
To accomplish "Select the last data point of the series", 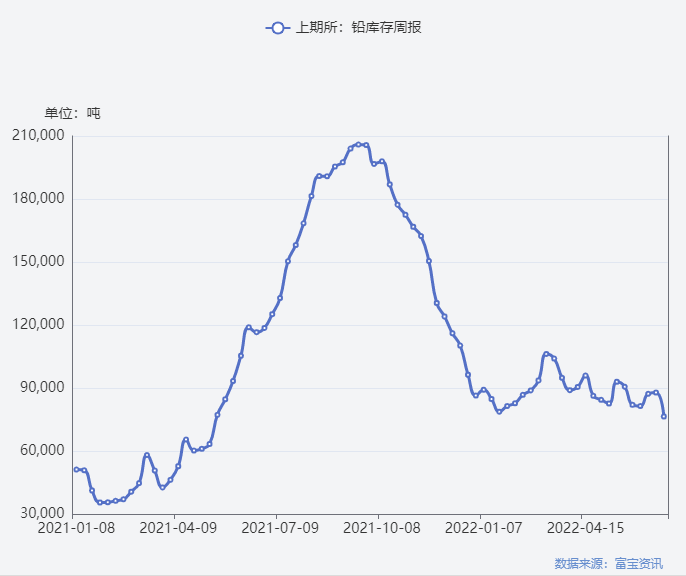I will coord(664,416).
